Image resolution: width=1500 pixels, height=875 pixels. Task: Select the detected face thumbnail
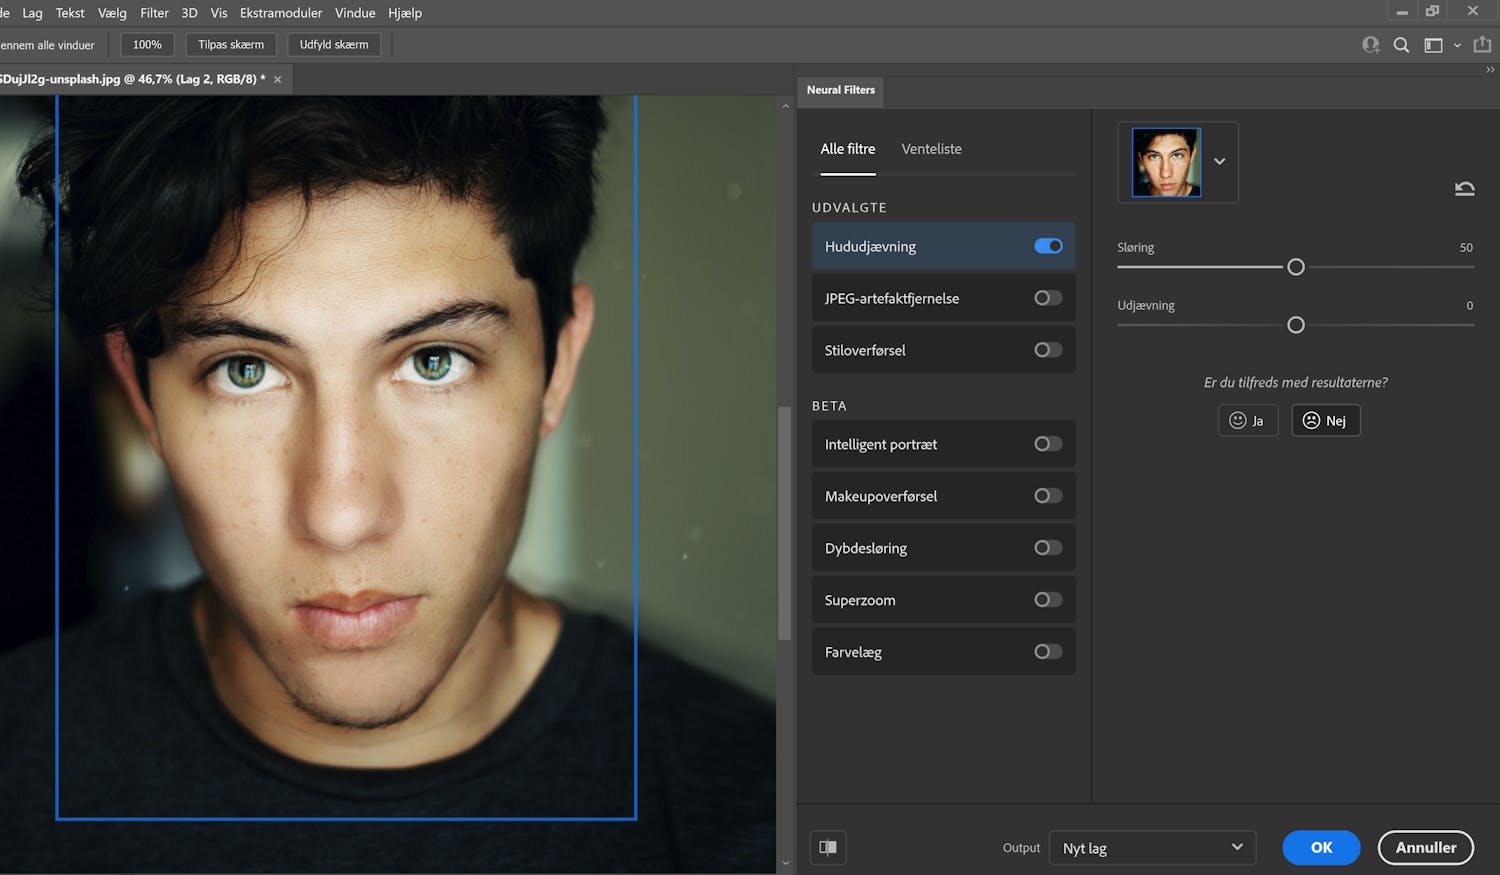coord(1166,162)
